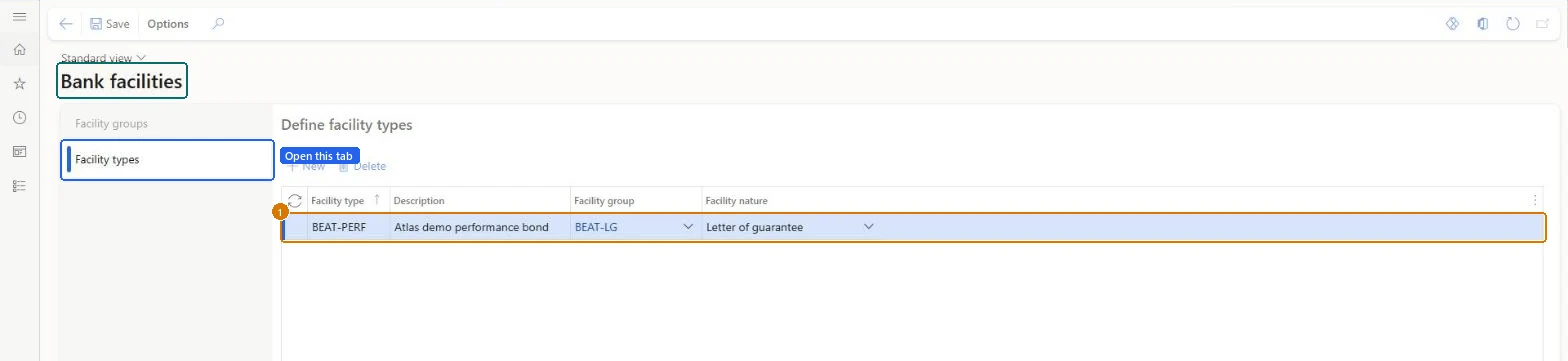Image resolution: width=1568 pixels, height=361 pixels.
Task: Click the Save button
Action: pos(109,24)
